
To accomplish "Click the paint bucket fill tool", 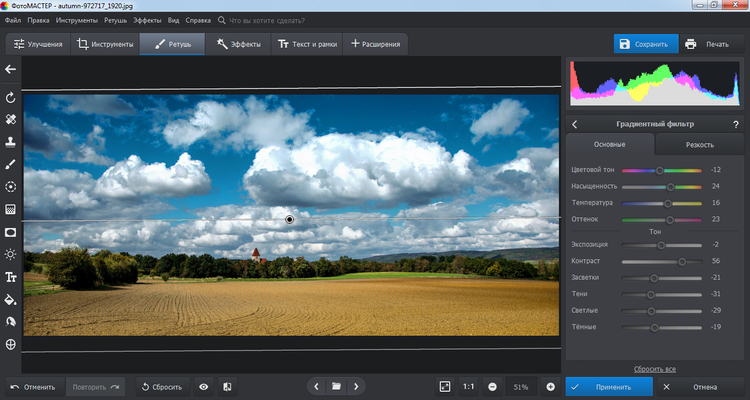I will 11,299.
